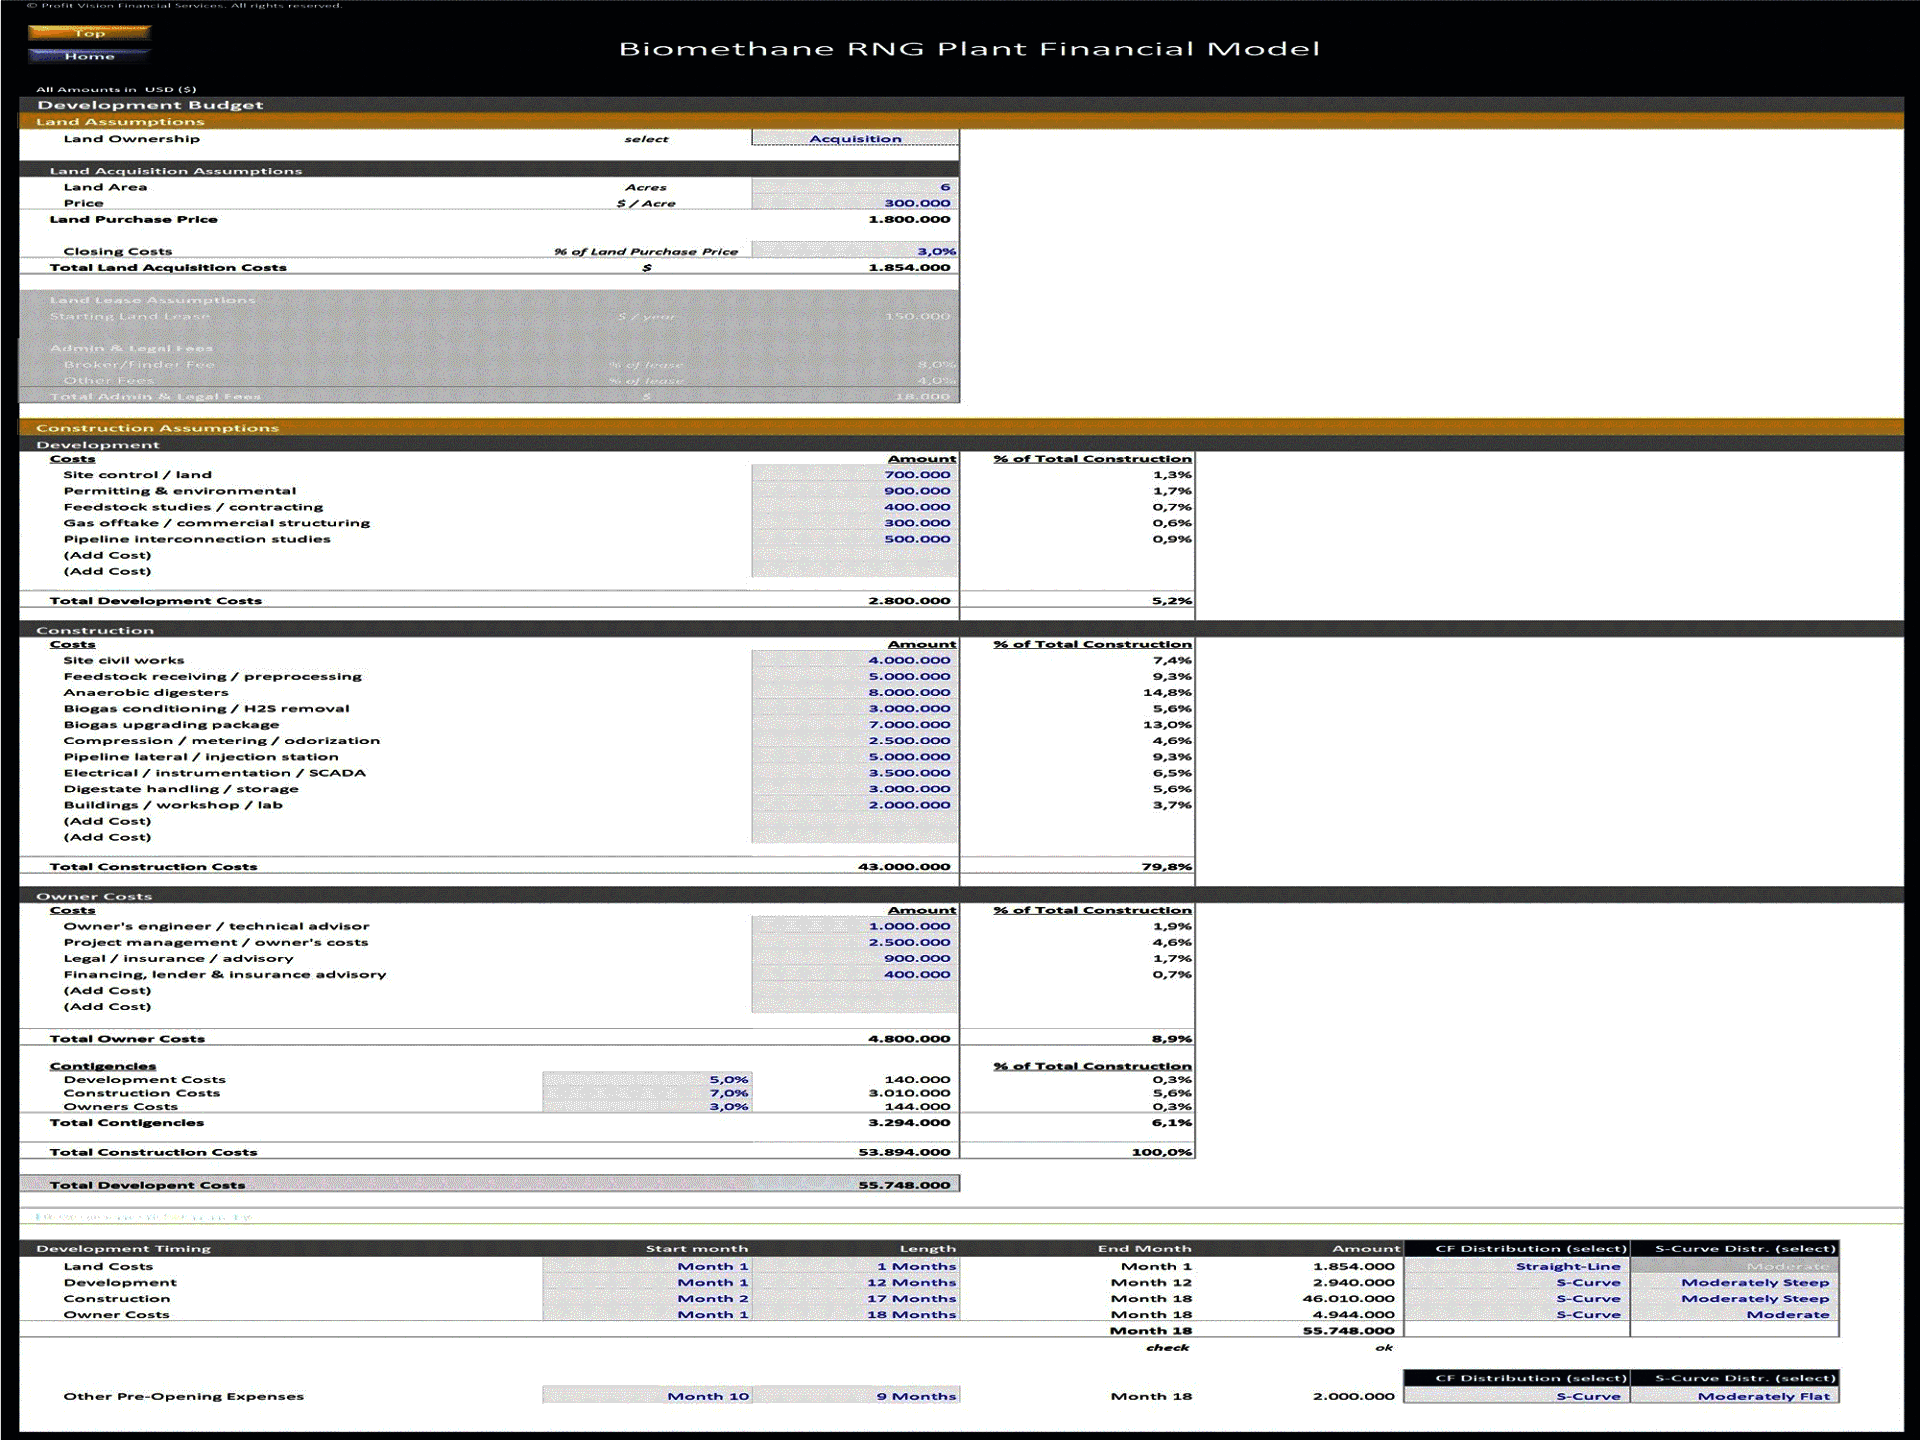This screenshot has height=1440, width=1920.
Task: Open the Land Costs start month dropdown
Action: click(x=647, y=1266)
